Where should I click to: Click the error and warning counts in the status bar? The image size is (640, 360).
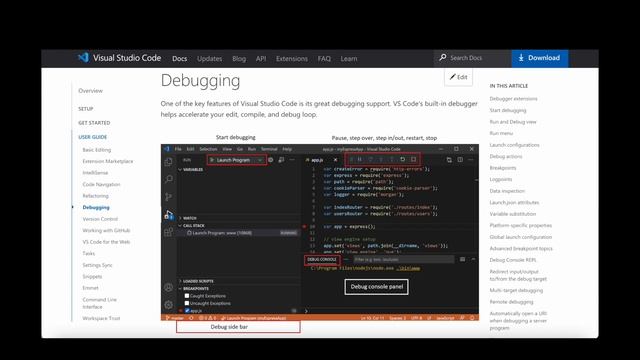coord(207,318)
